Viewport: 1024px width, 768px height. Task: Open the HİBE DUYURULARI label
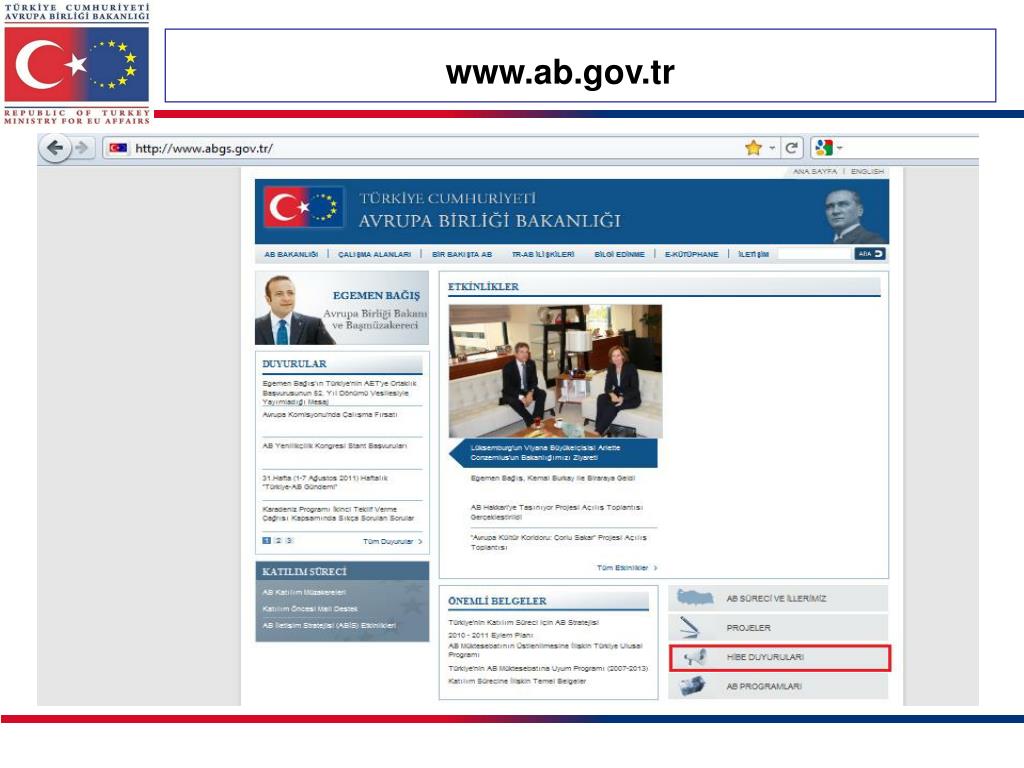pos(765,657)
